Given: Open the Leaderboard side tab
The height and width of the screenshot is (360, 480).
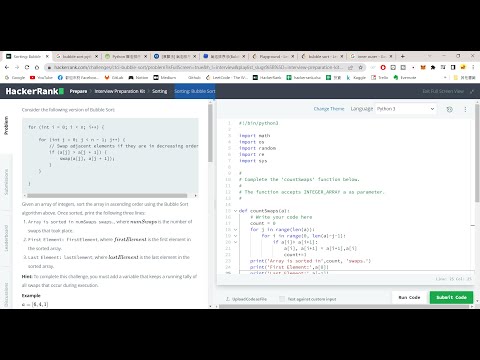Looking at the screenshot, I should 6,238.
